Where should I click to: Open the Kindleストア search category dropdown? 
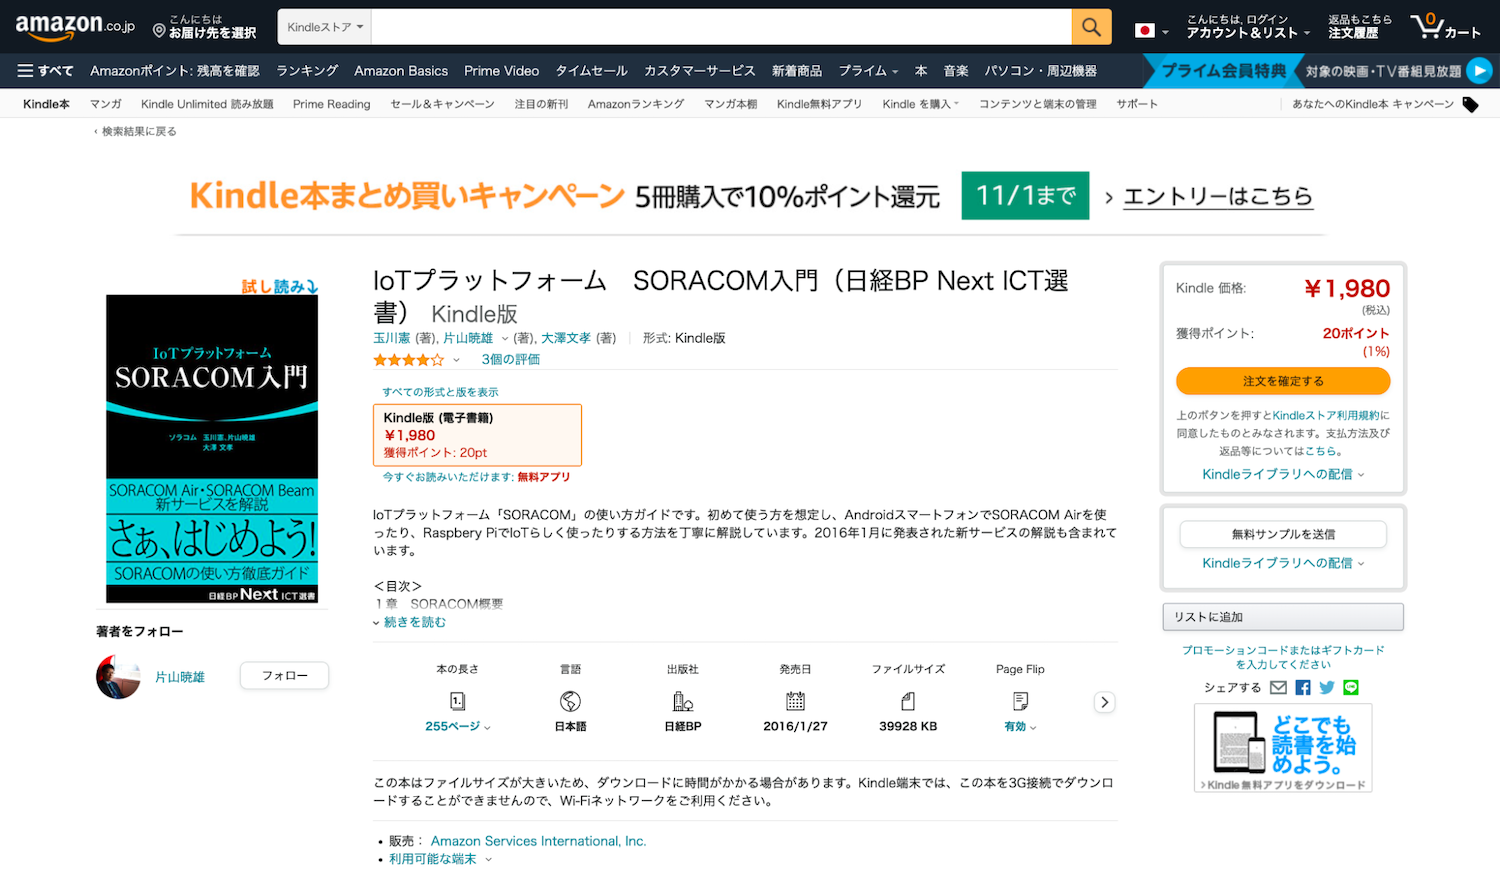click(x=325, y=27)
